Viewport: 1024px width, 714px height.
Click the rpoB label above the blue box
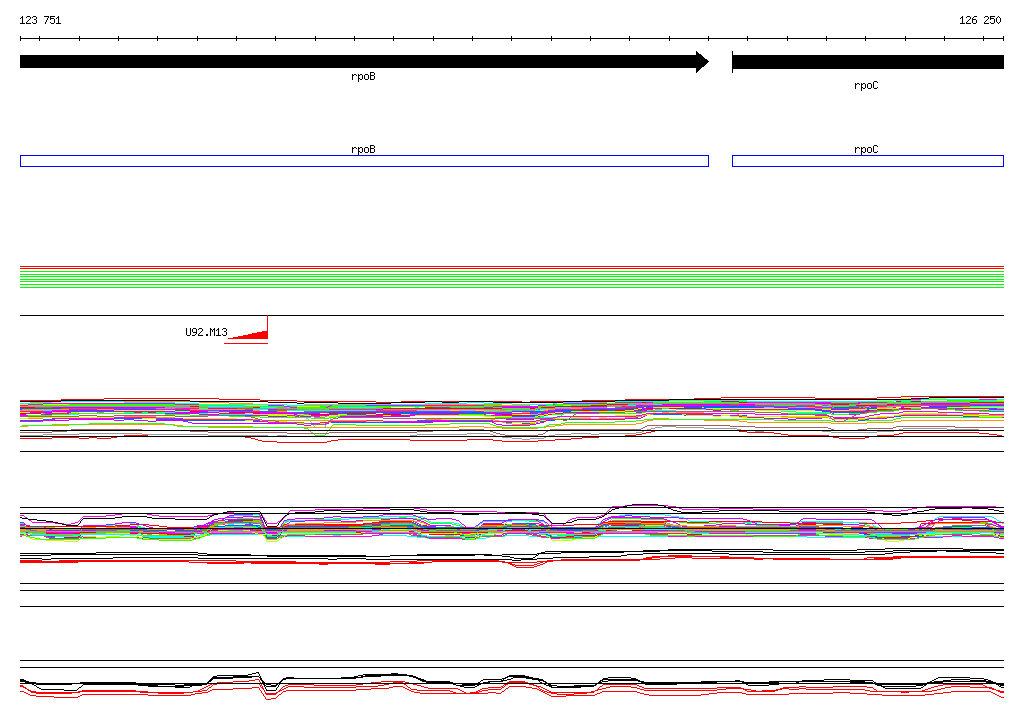coord(363,149)
